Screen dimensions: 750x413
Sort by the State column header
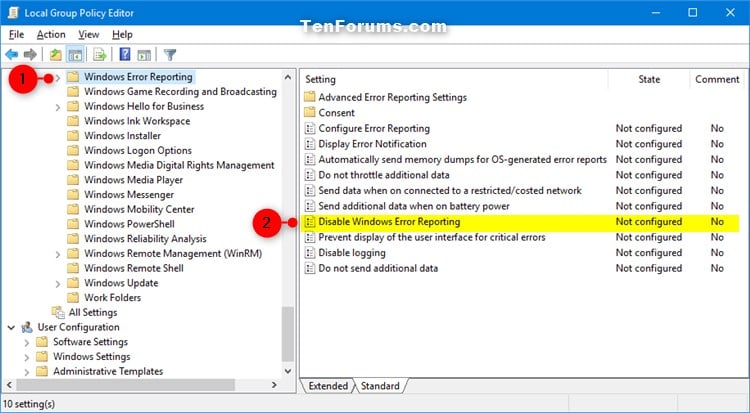[649, 79]
